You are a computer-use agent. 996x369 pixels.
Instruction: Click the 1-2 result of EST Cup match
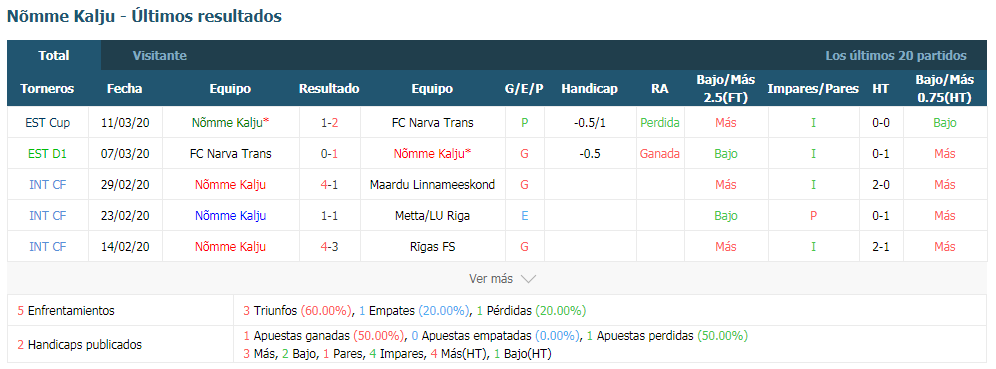[x=329, y=123]
